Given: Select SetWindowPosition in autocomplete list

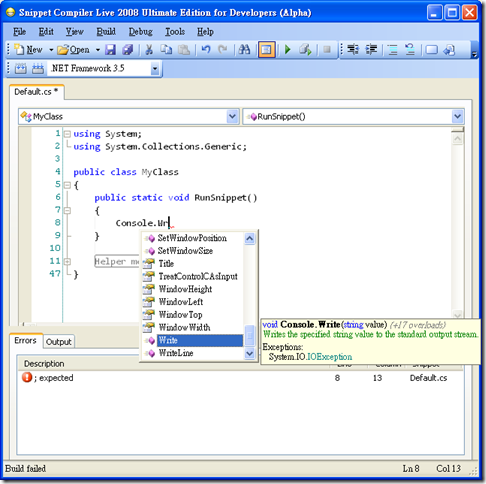Looking at the screenshot, I should 193,238.
